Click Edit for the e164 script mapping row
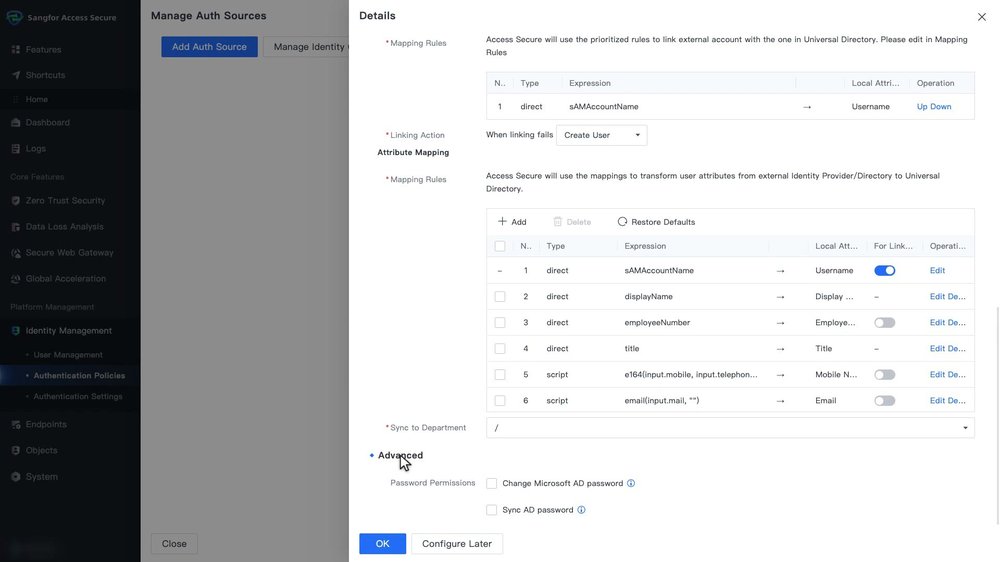This screenshot has height=562, width=1000. (x=937, y=374)
